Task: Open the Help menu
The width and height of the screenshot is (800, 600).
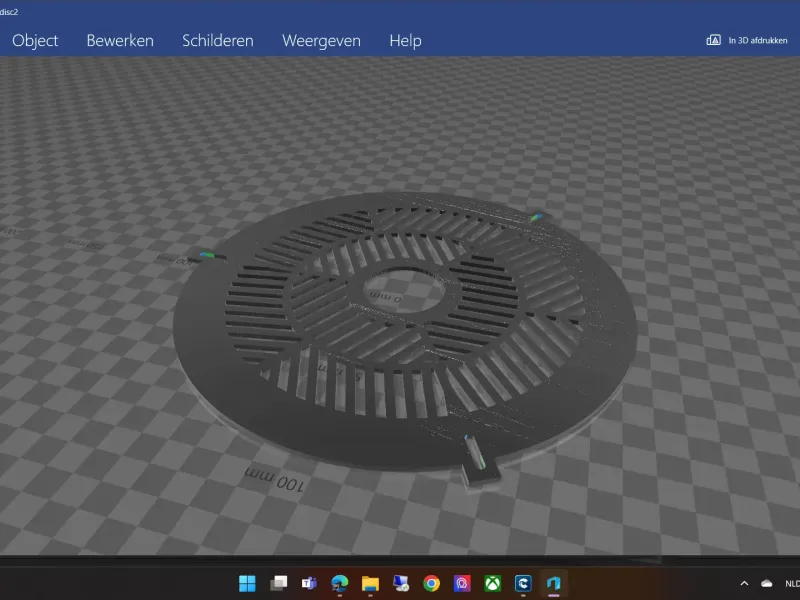Action: click(406, 40)
